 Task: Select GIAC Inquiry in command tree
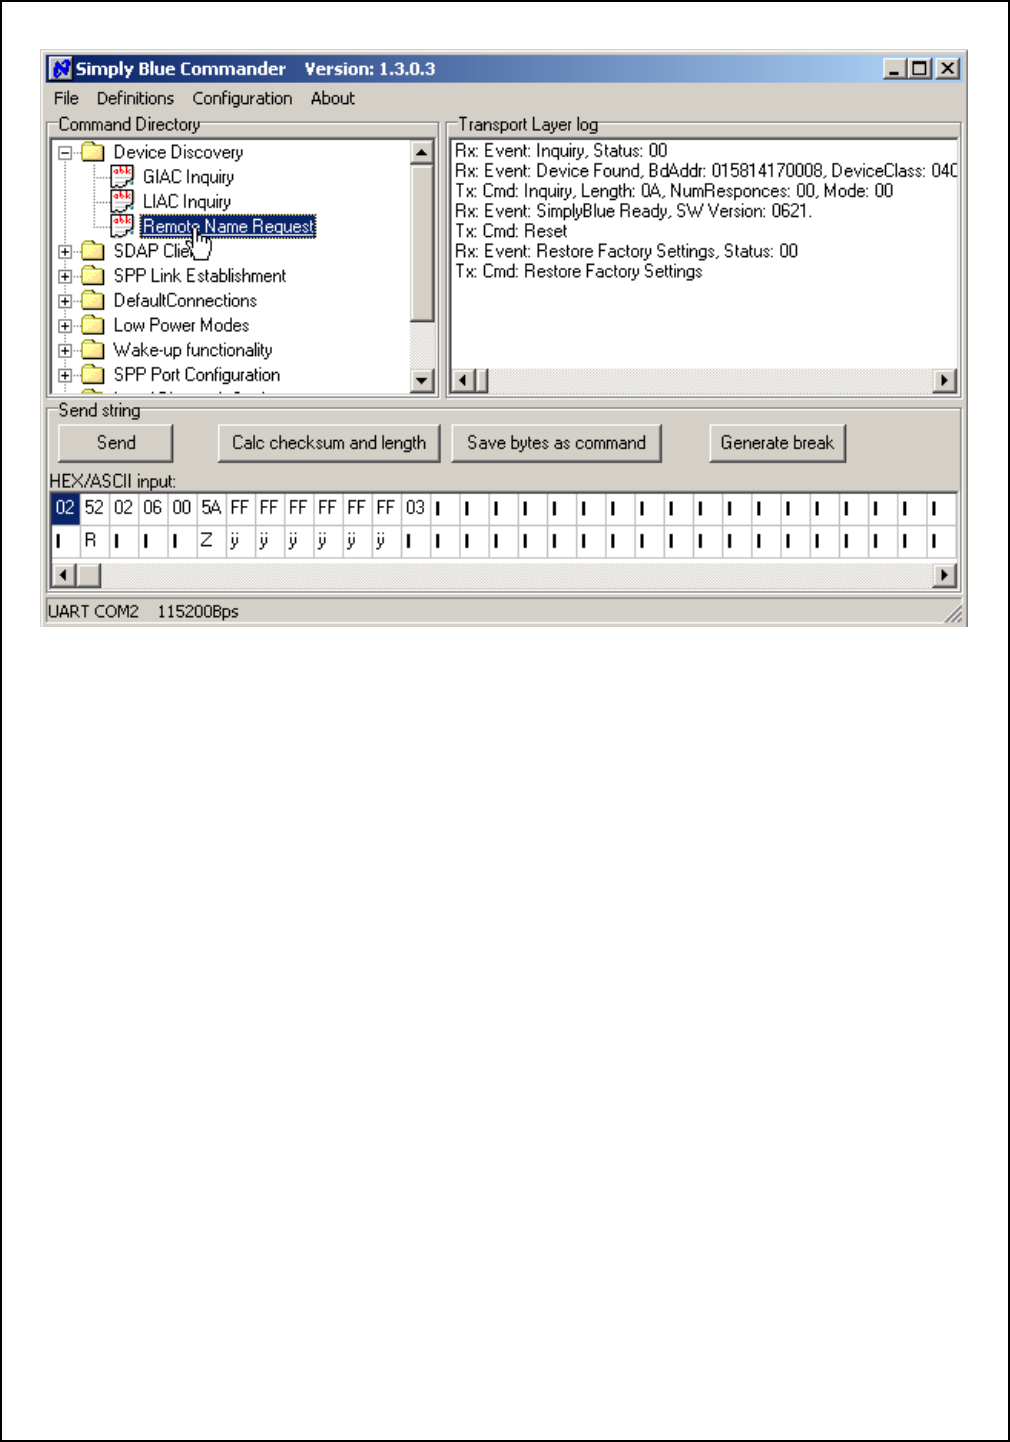click(x=188, y=177)
